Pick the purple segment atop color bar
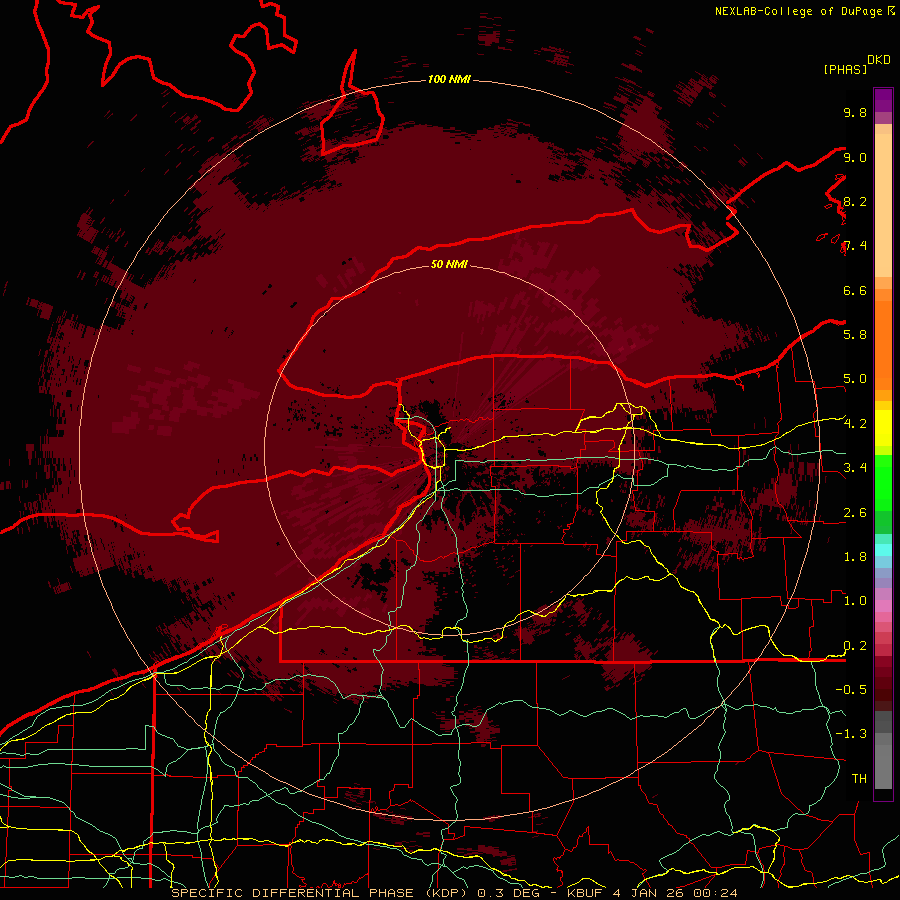 pos(883,100)
